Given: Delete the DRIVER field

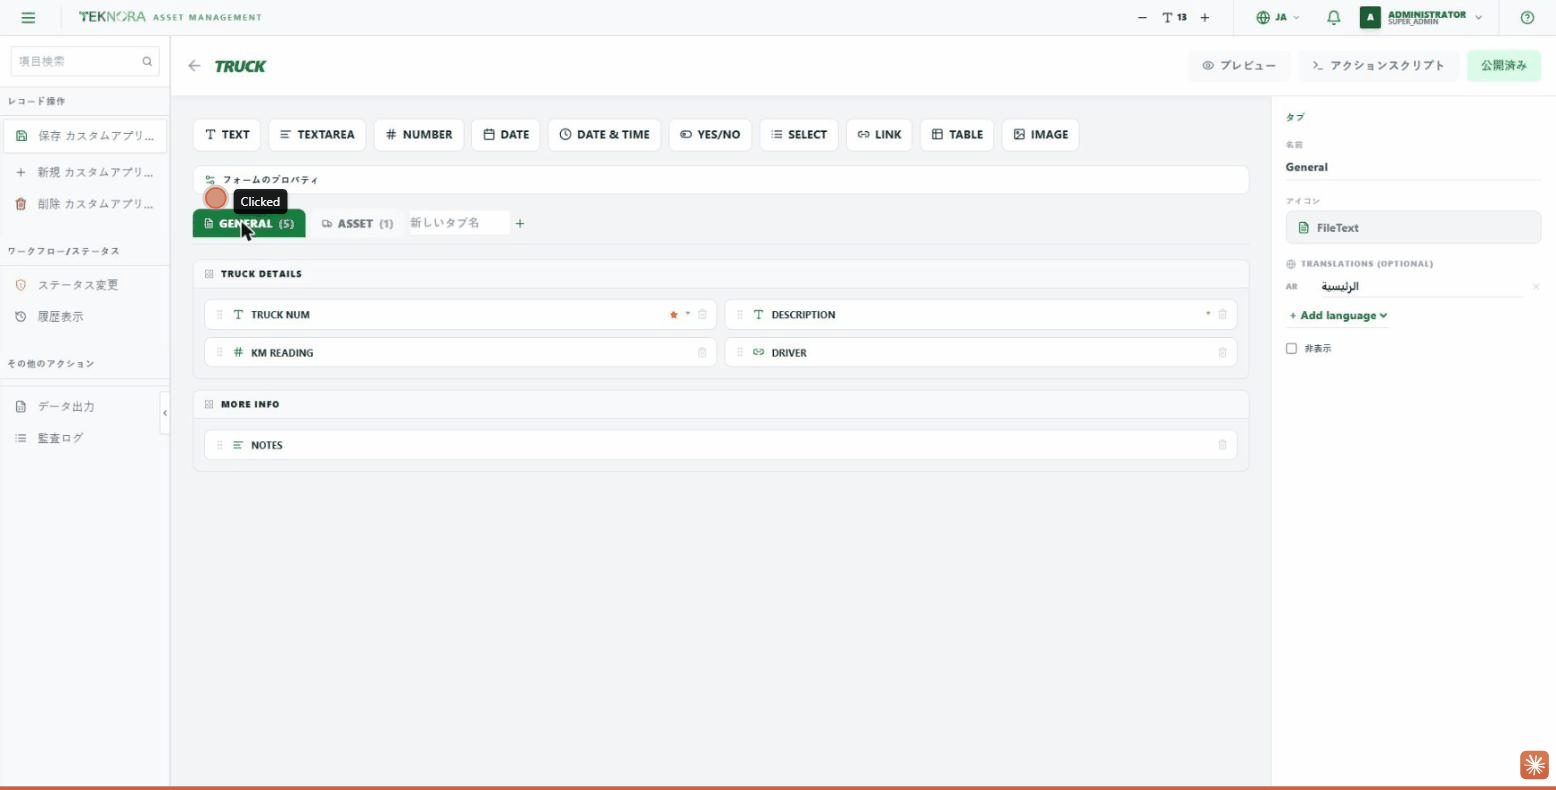Looking at the screenshot, I should click(1222, 352).
